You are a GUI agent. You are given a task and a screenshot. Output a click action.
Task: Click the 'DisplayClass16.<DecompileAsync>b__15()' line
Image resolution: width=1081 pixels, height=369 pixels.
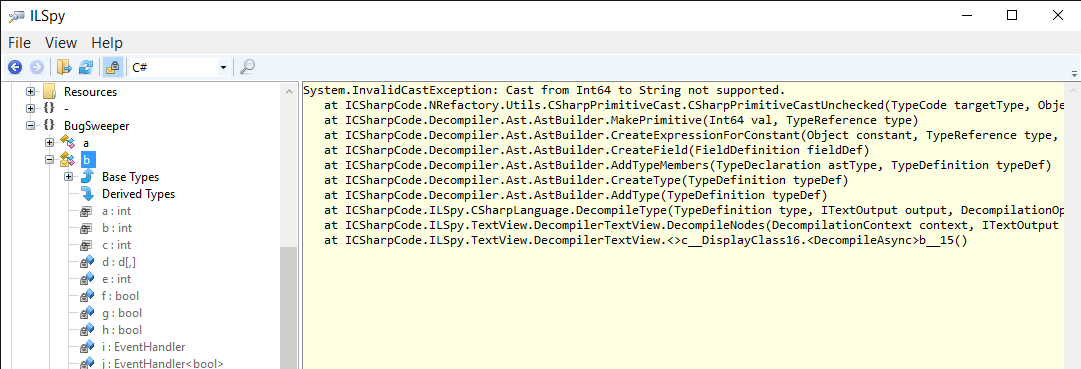point(646,242)
